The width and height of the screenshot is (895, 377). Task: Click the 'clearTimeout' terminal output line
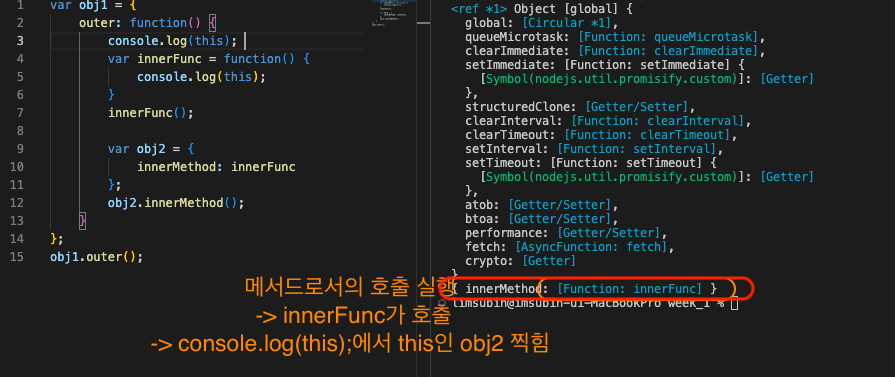click(600, 135)
